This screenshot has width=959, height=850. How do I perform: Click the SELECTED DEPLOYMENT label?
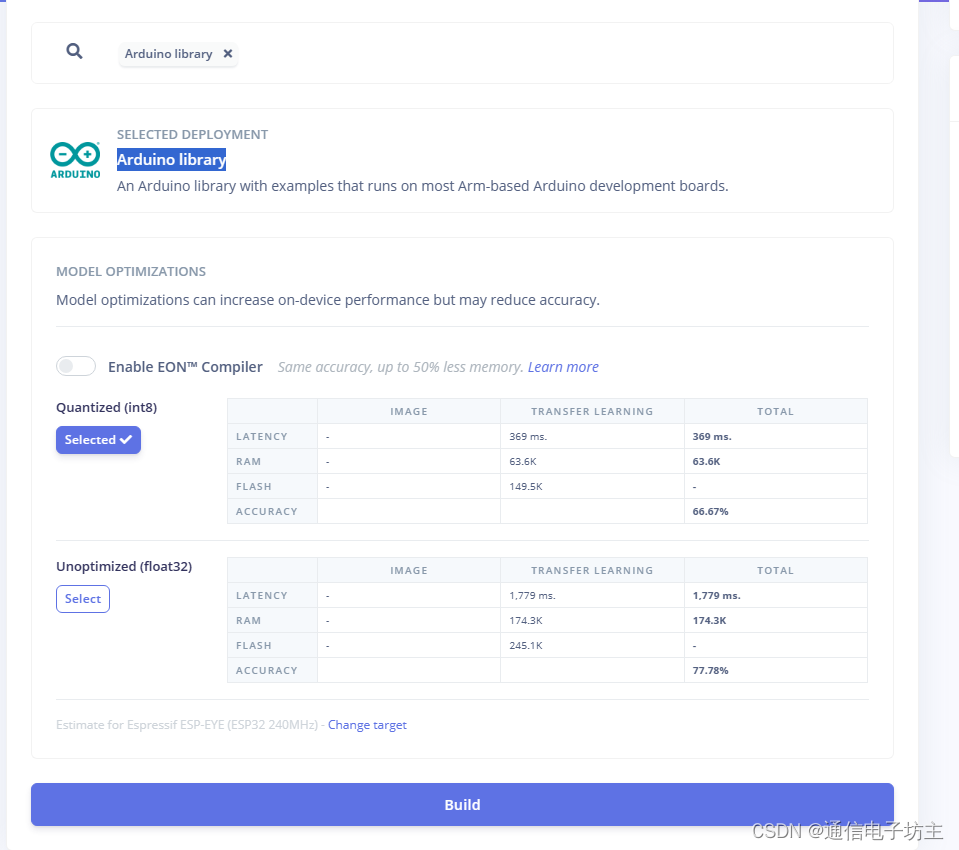point(193,135)
